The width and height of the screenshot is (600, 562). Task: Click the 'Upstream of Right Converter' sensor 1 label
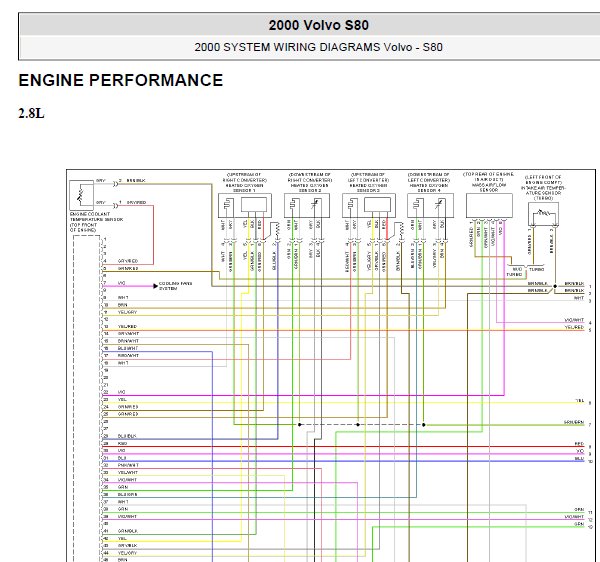pyautogui.click(x=245, y=182)
